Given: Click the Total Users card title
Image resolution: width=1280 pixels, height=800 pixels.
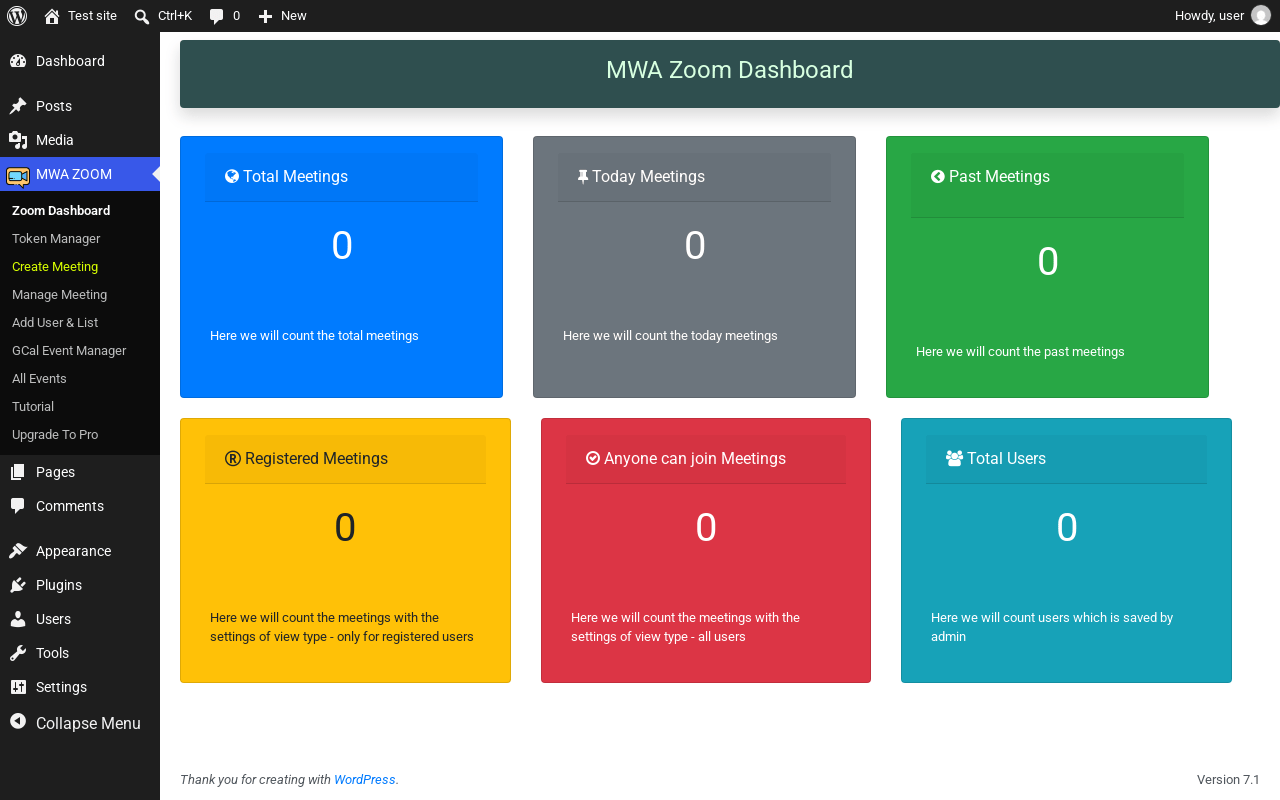Looking at the screenshot, I should pos(1006,458).
